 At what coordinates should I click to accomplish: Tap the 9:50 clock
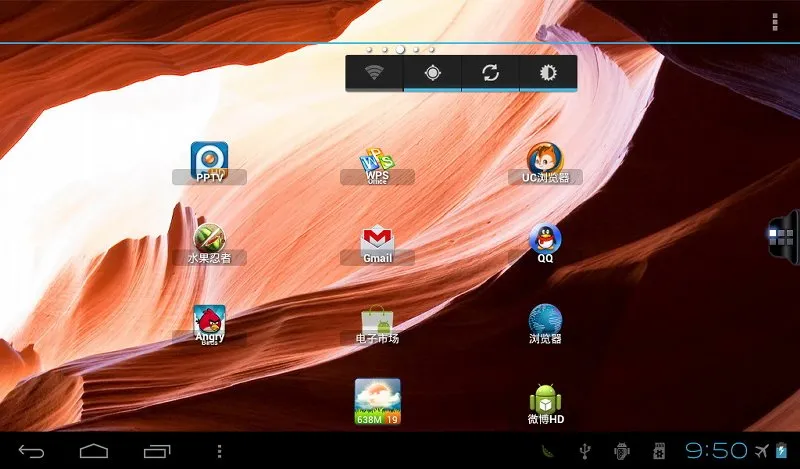pyautogui.click(x=716, y=451)
